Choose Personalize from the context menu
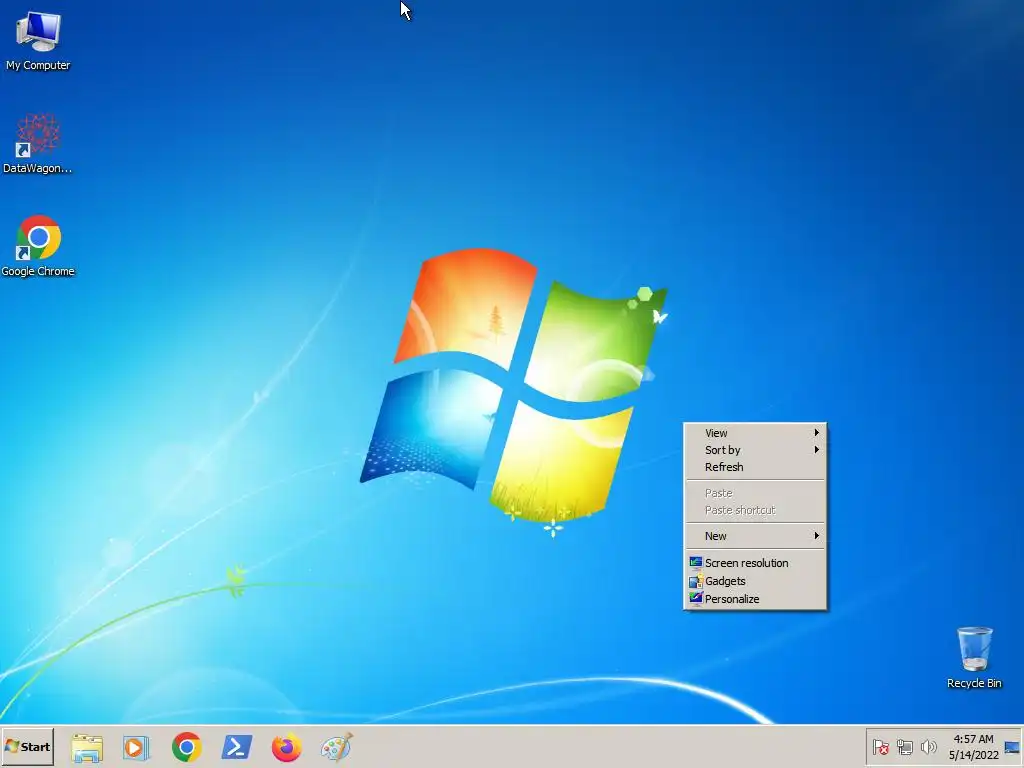1024x768 pixels. [x=755, y=599]
